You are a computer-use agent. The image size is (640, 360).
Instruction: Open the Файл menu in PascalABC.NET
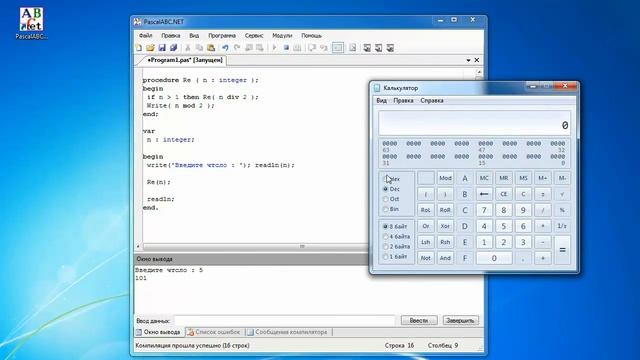(x=145, y=36)
